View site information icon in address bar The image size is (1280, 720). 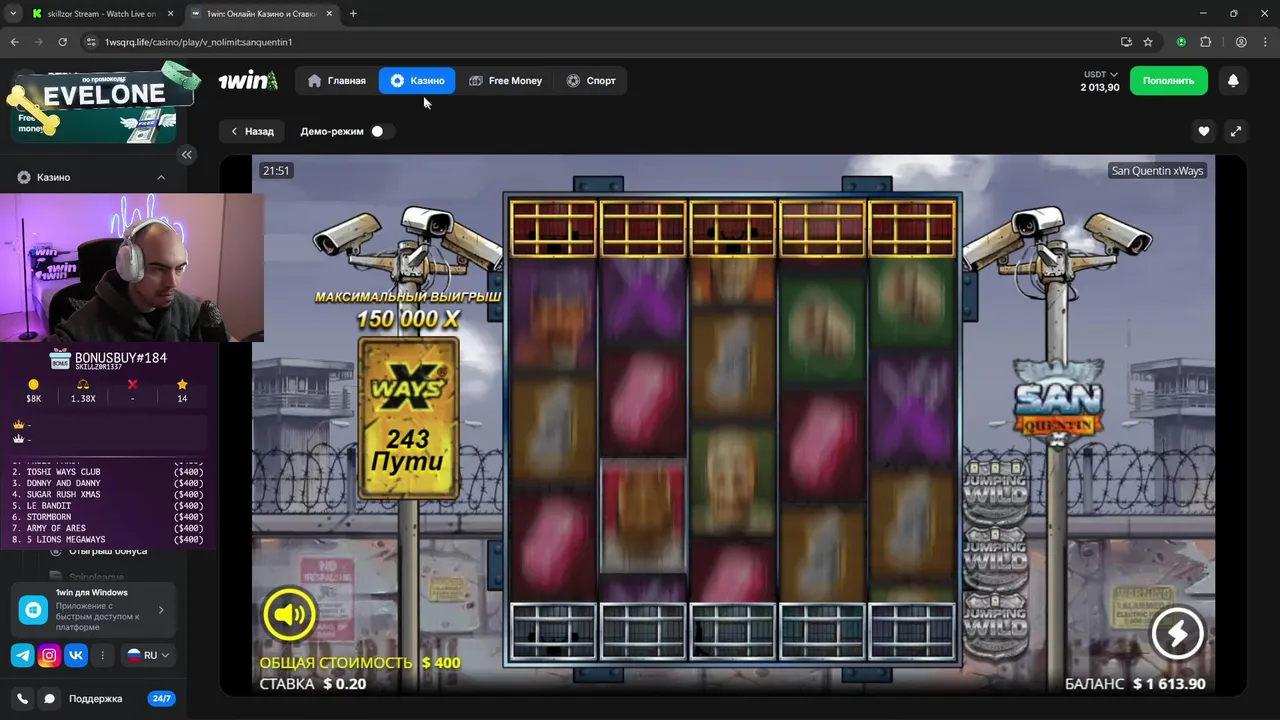91,42
